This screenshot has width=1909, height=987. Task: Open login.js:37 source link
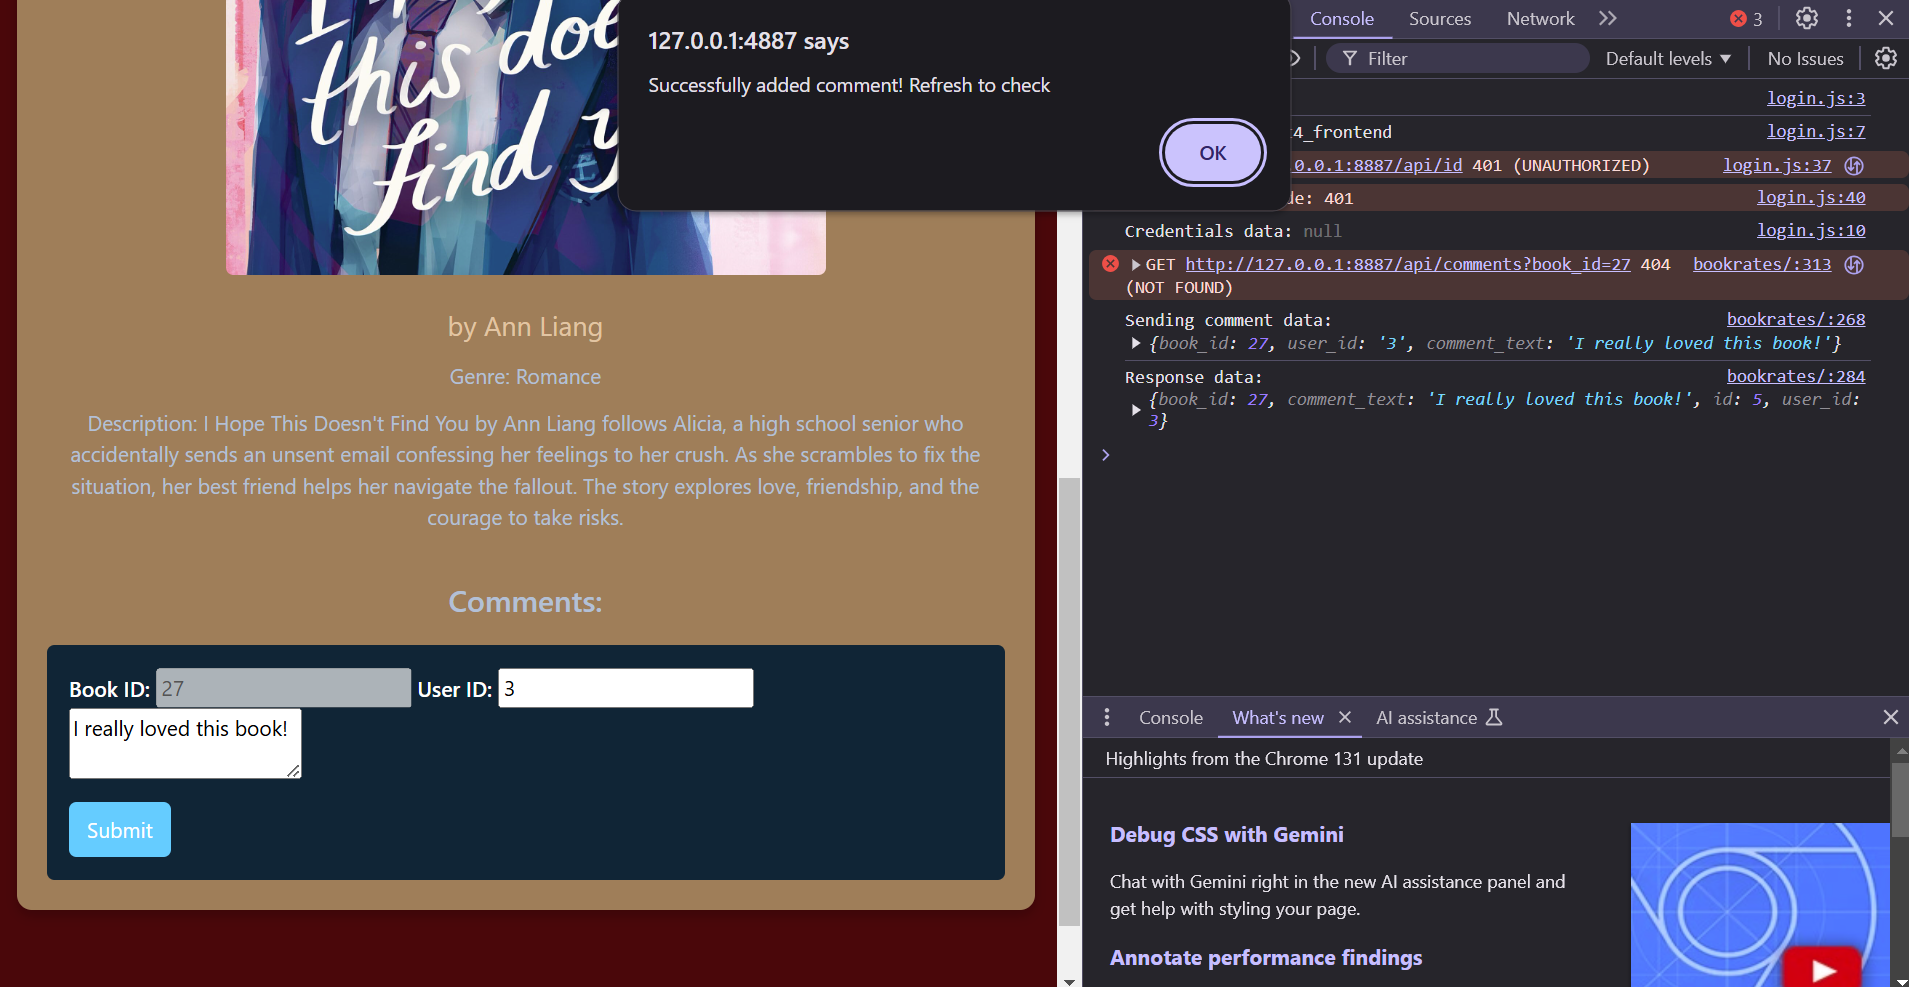point(1776,165)
